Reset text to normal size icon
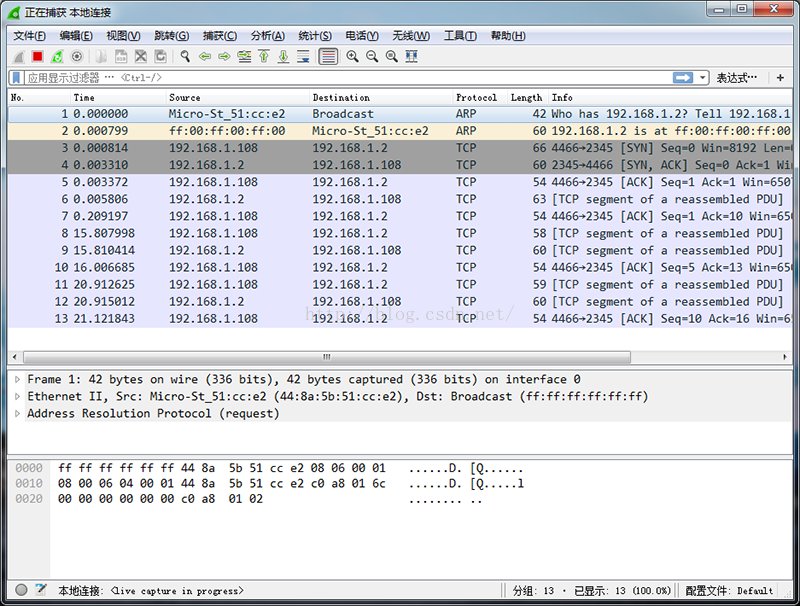This screenshot has width=800, height=606. [x=391, y=57]
